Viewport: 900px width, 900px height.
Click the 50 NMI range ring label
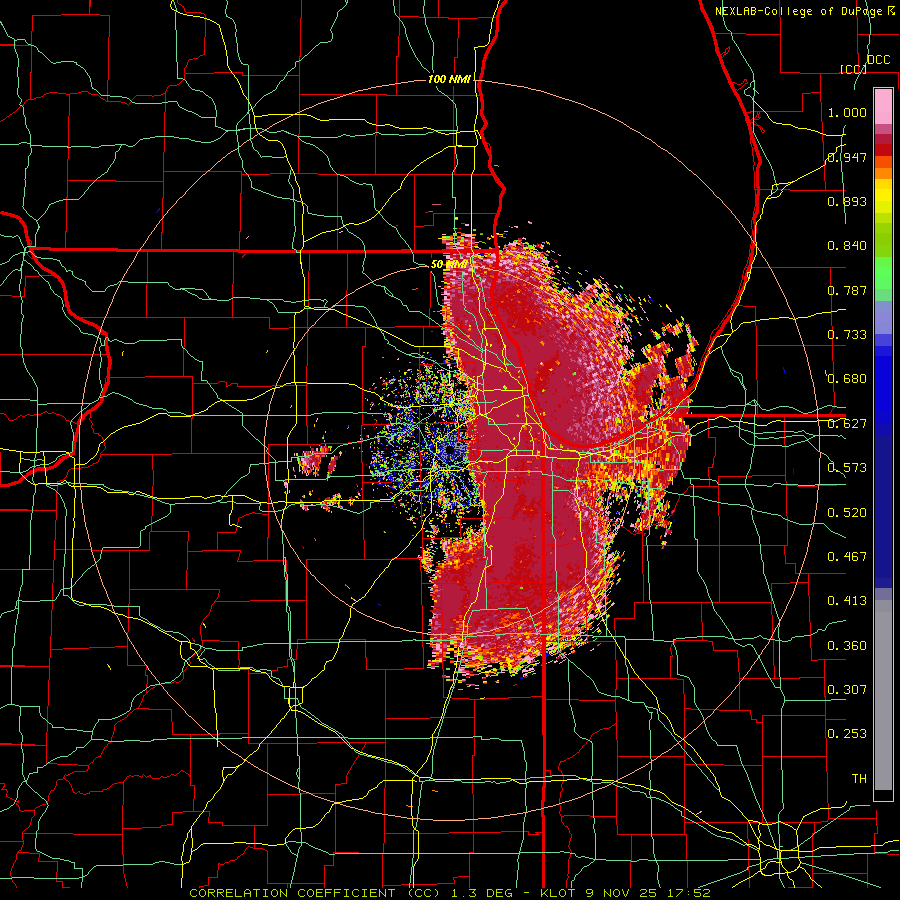pyautogui.click(x=449, y=264)
